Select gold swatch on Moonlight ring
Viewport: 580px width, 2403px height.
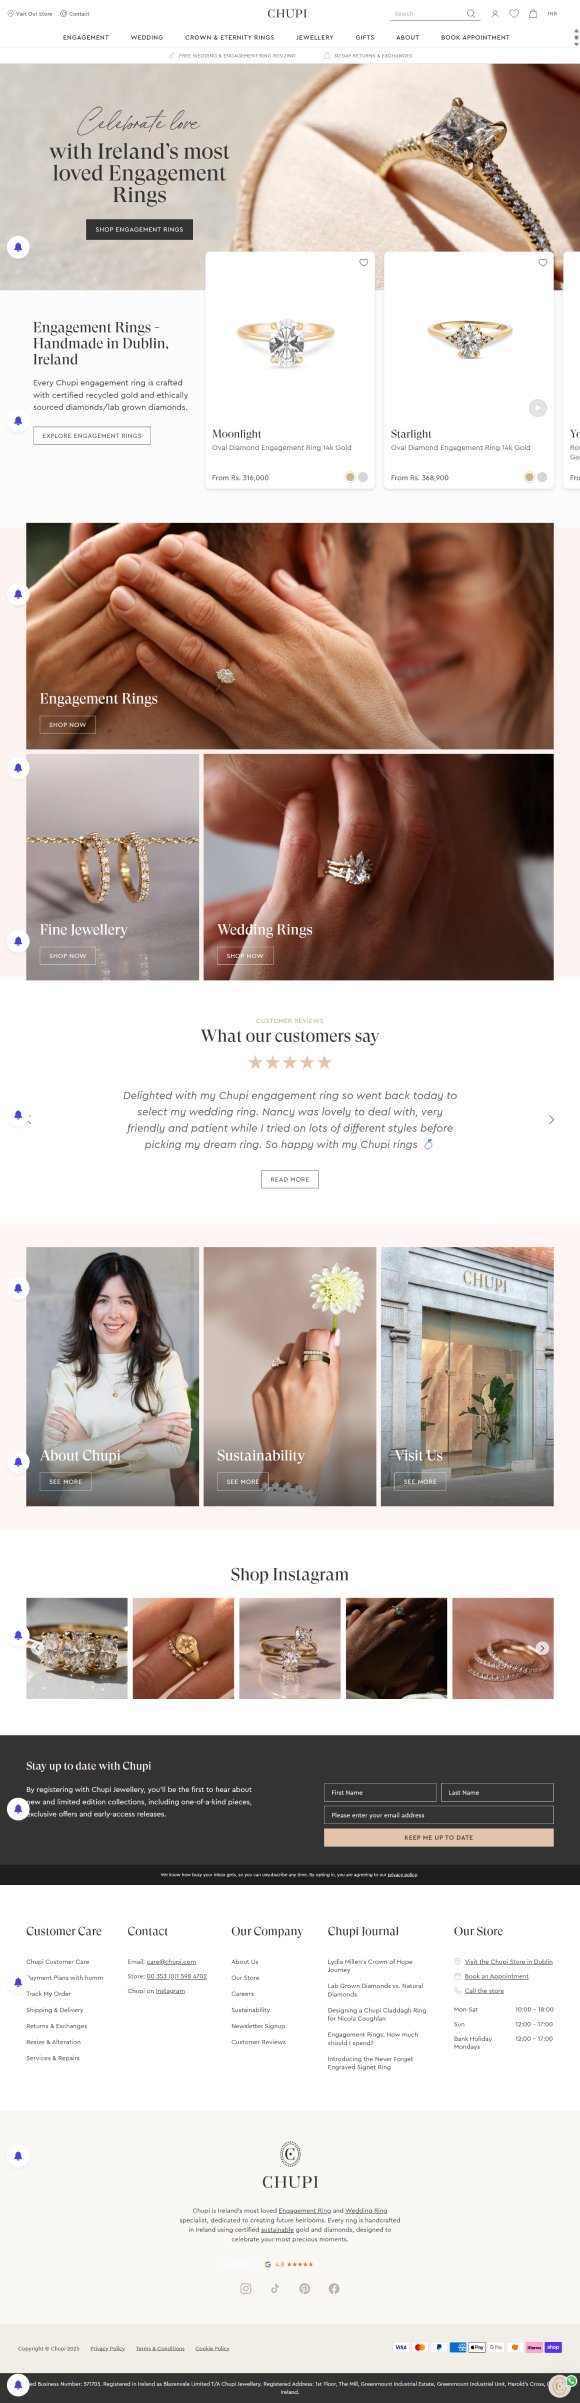350,477
